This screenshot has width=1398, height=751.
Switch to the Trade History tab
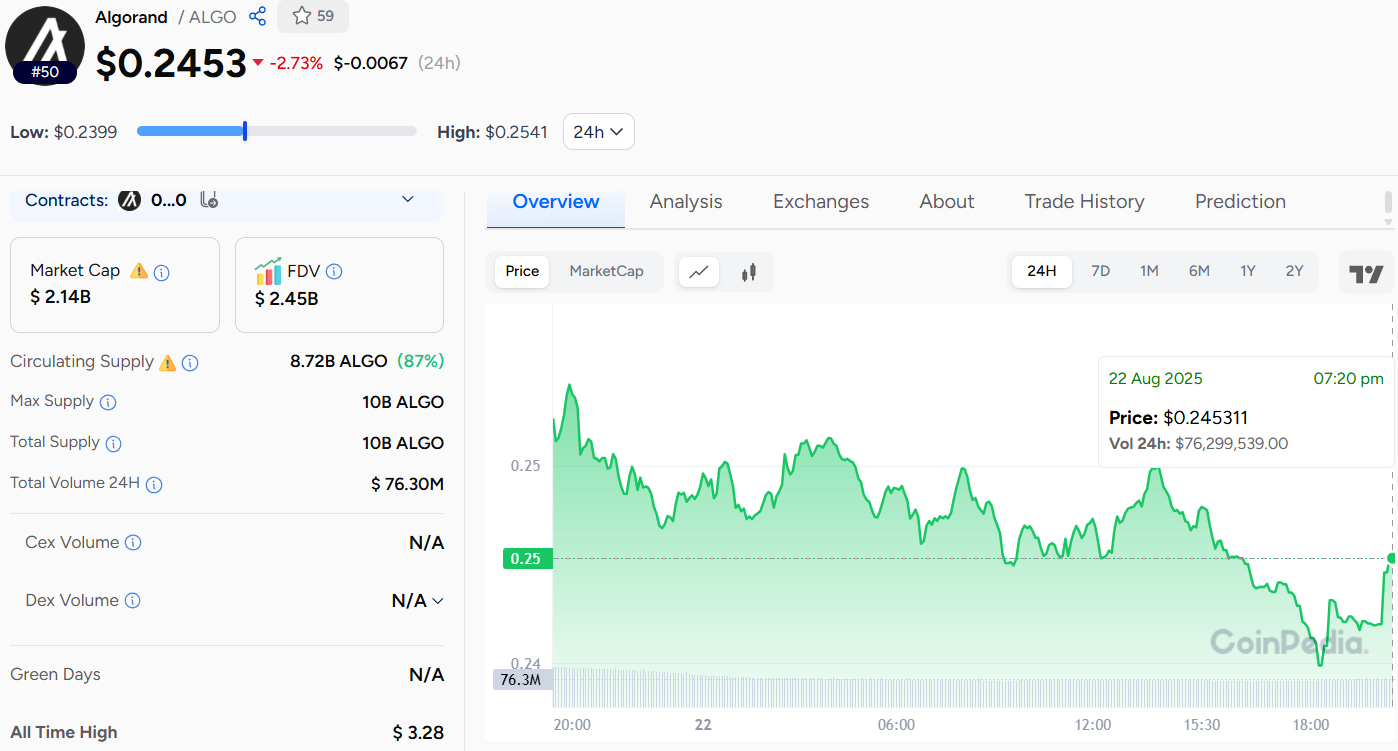tap(1084, 201)
